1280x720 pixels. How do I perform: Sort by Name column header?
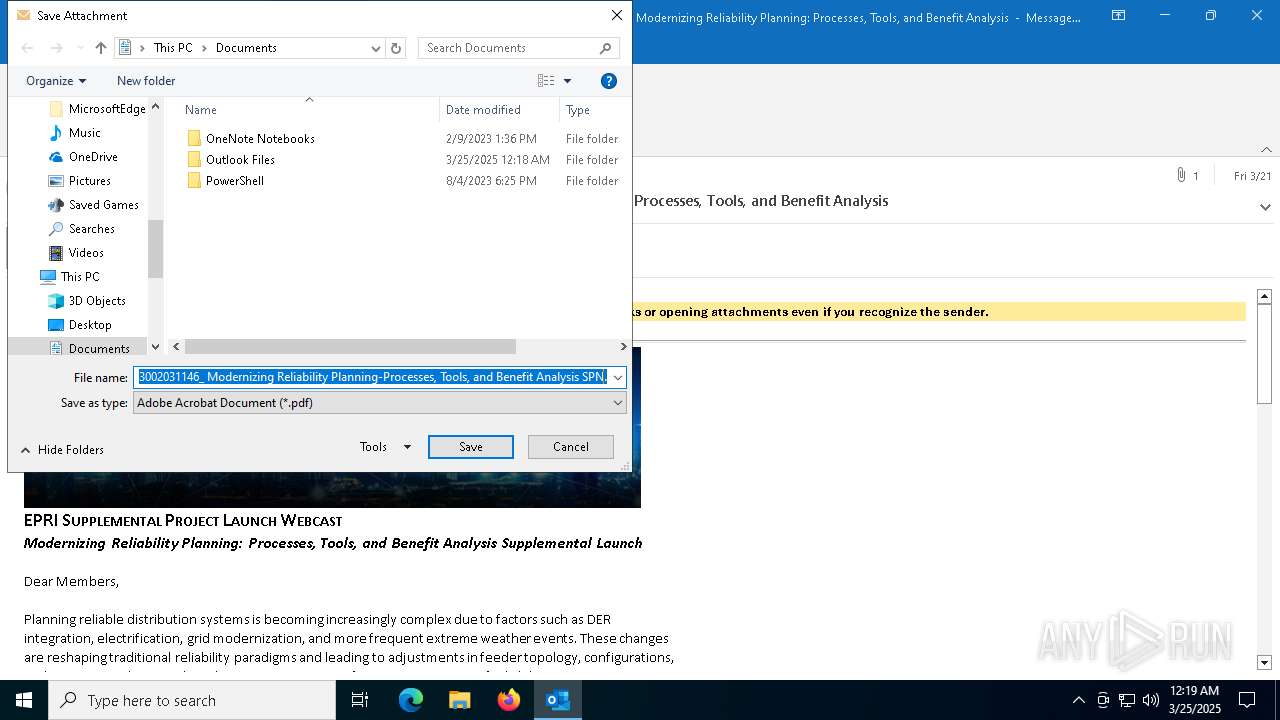click(x=201, y=110)
